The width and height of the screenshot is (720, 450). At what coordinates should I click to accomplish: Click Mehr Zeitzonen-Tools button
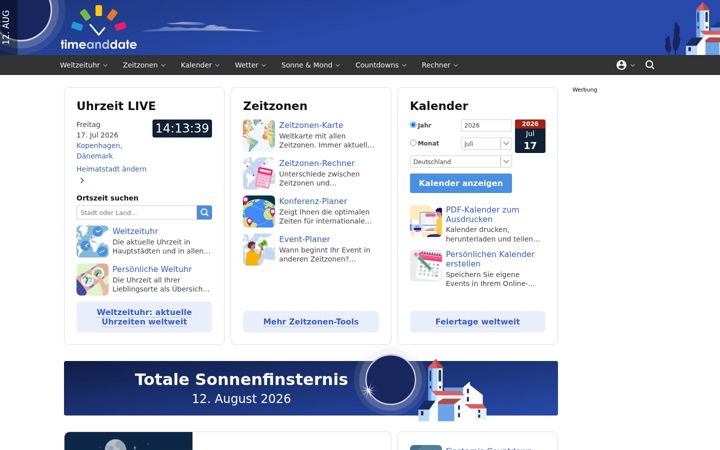click(x=311, y=321)
